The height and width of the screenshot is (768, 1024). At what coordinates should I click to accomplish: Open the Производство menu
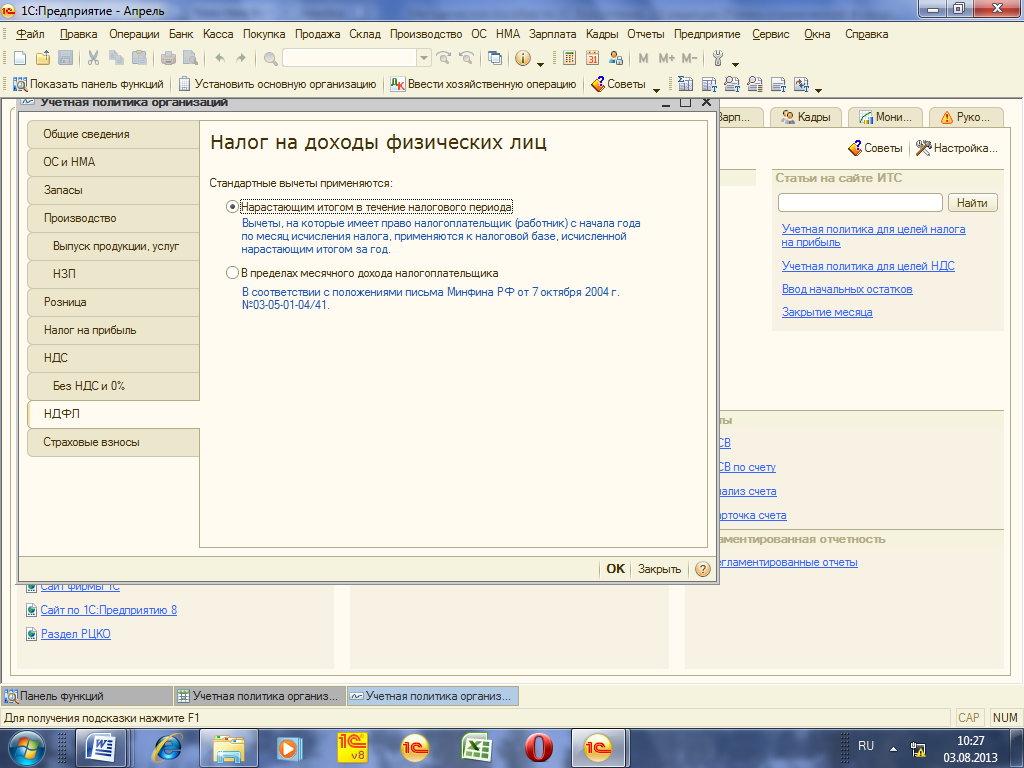click(426, 34)
